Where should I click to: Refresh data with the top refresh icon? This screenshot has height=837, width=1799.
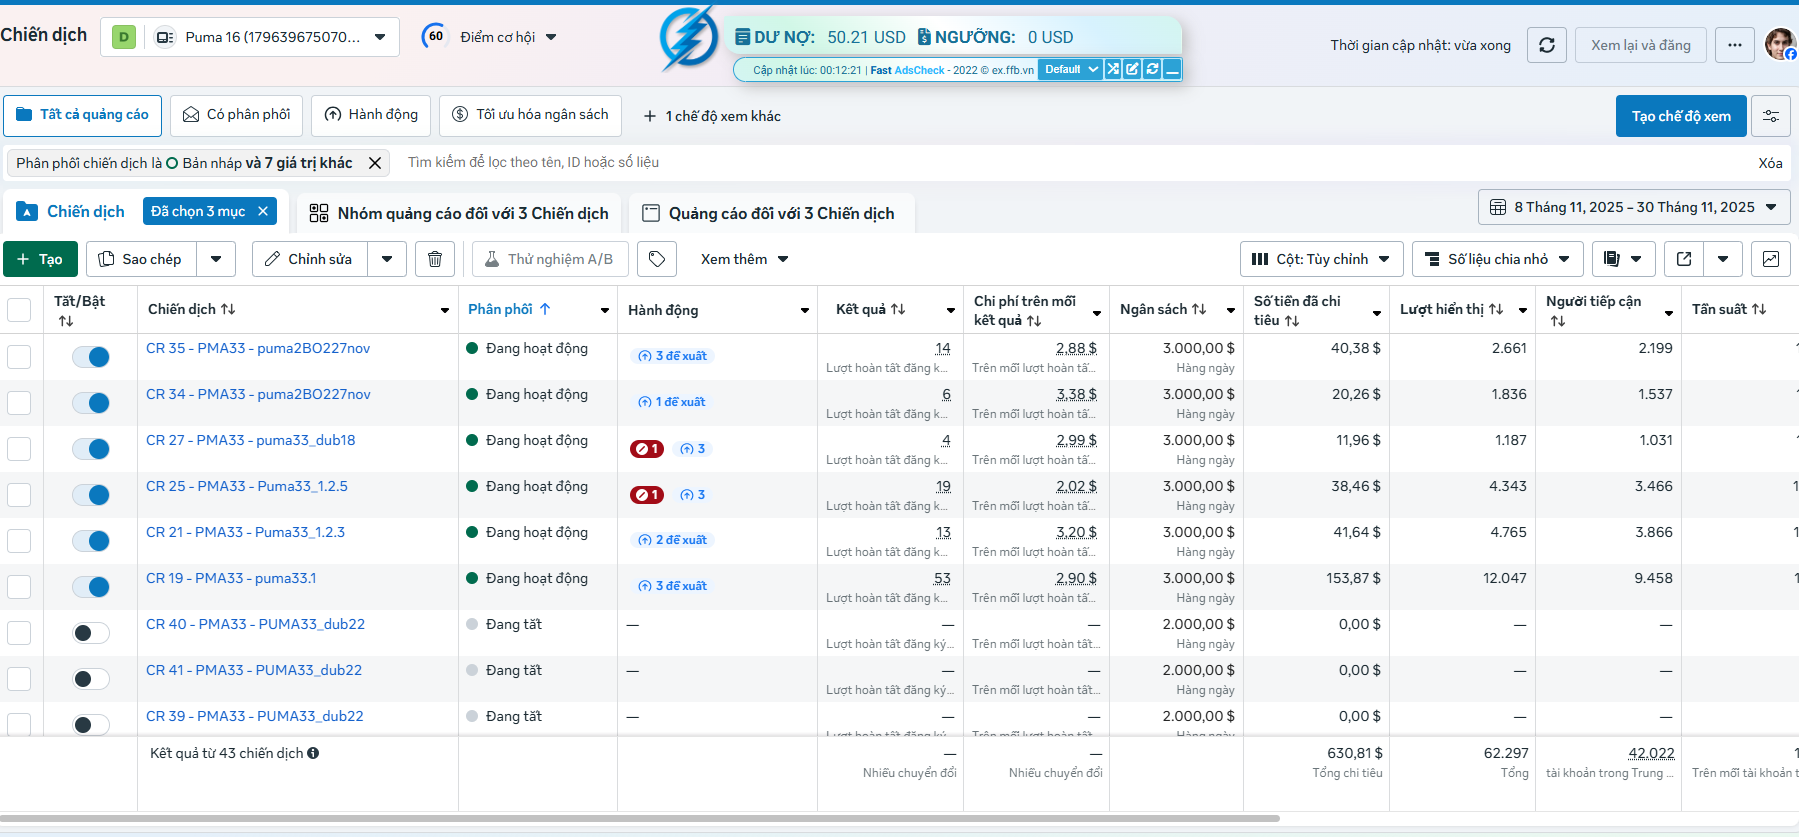coord(1547,45)
